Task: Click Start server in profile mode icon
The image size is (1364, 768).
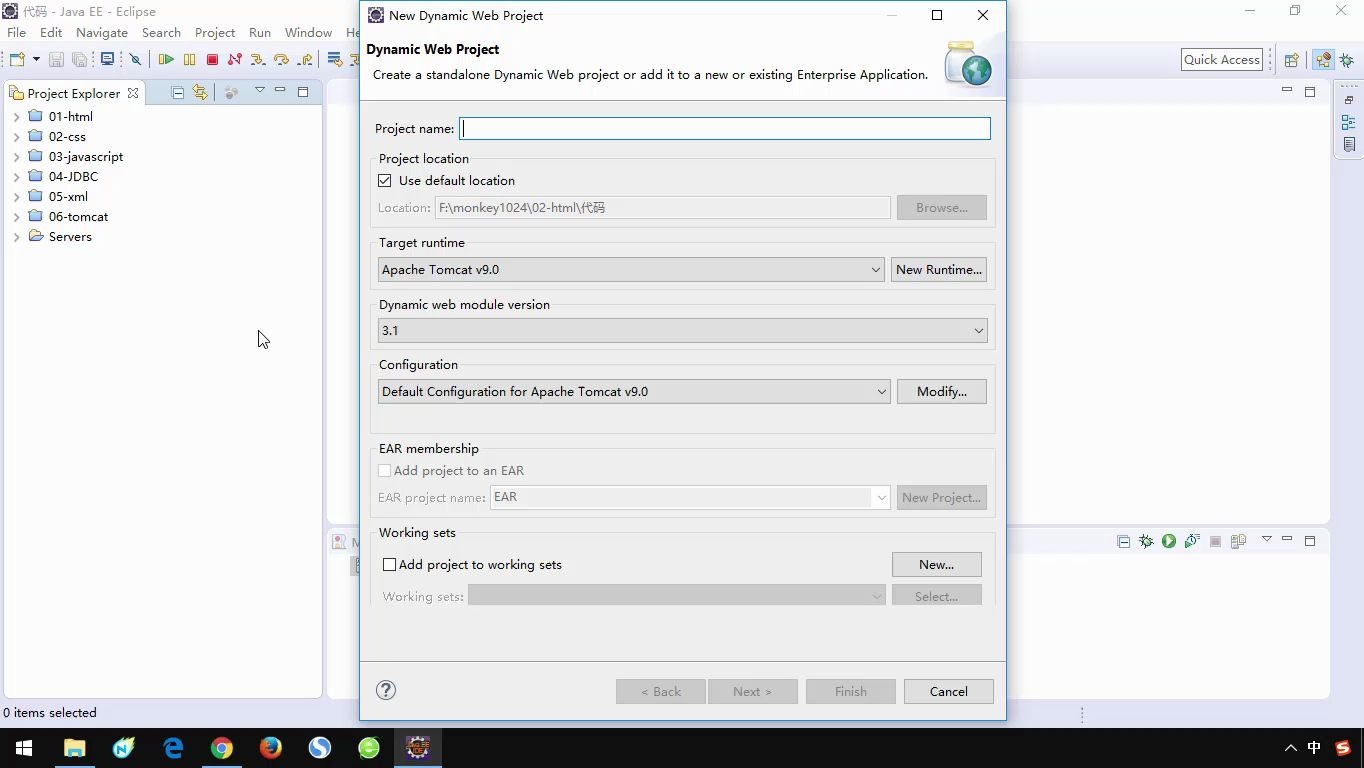Action: (1192, 541)
